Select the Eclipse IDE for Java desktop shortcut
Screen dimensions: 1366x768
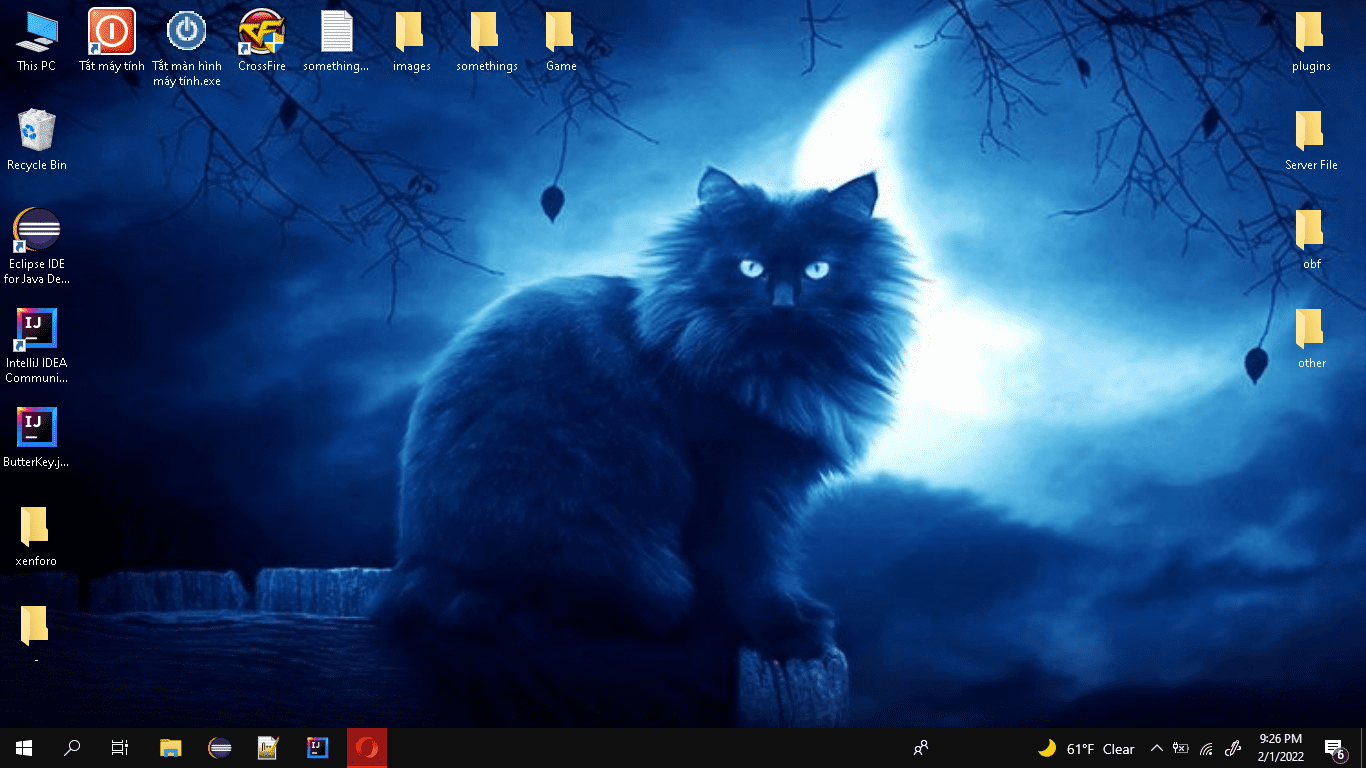[x=37, y=246]
